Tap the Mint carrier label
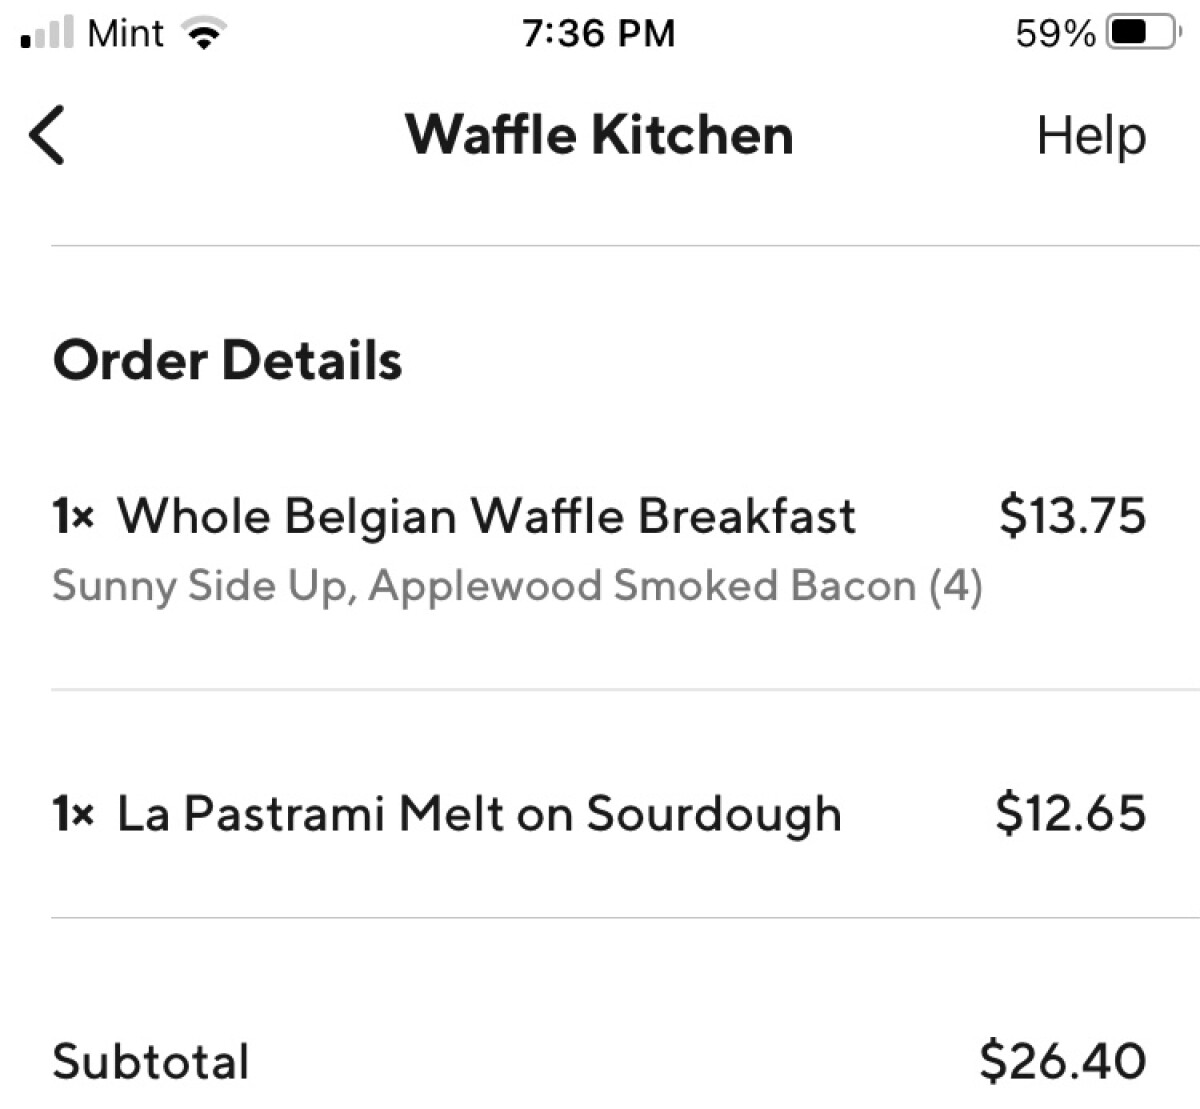 (x=125, y=34)
